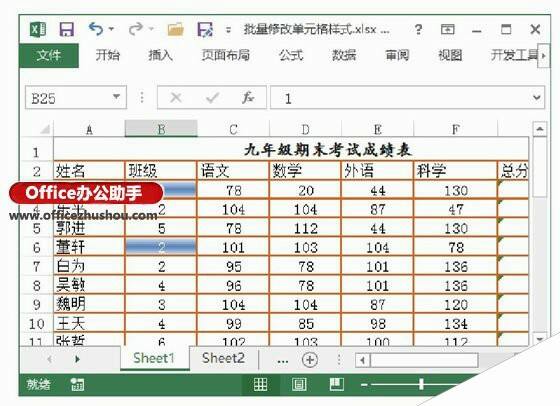Switch to the 视图 View tab
Screen dimensions: 560x406
(450, 55)
